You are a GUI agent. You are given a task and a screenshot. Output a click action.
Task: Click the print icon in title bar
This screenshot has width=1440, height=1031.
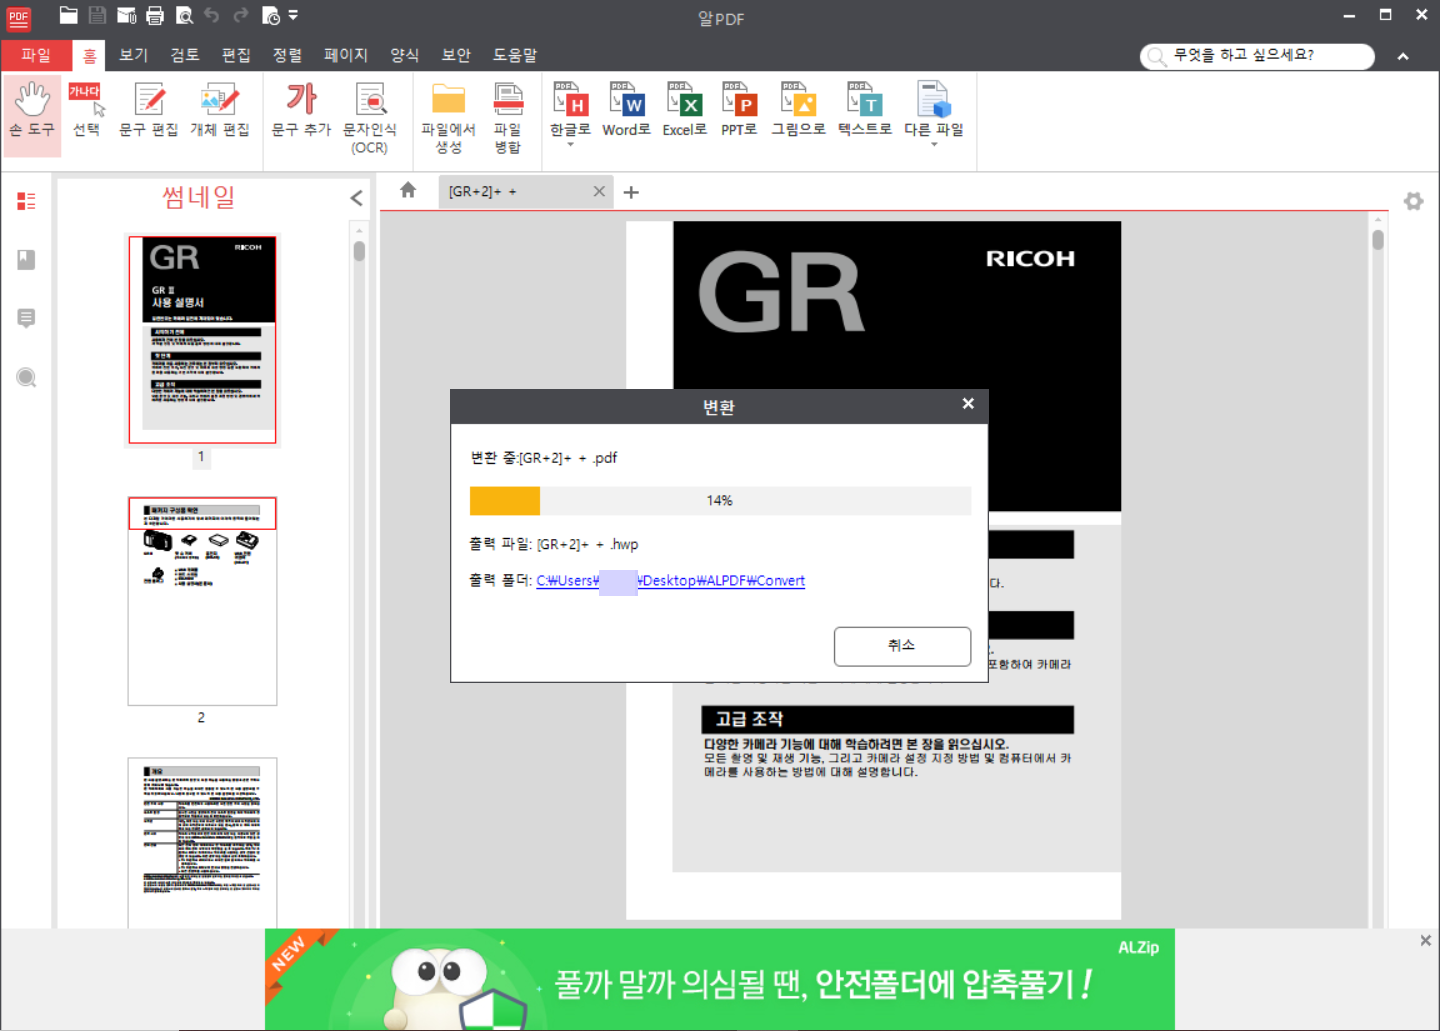(155, 15)
